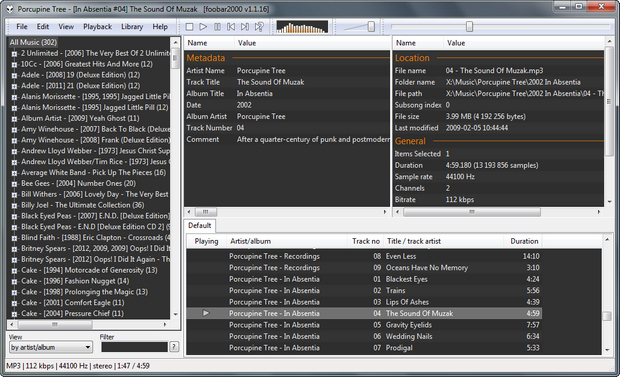Viewport: 620px width, 377px height.
Task: Select Bill Withers Lovely Day album
Action: coord(95,194)
